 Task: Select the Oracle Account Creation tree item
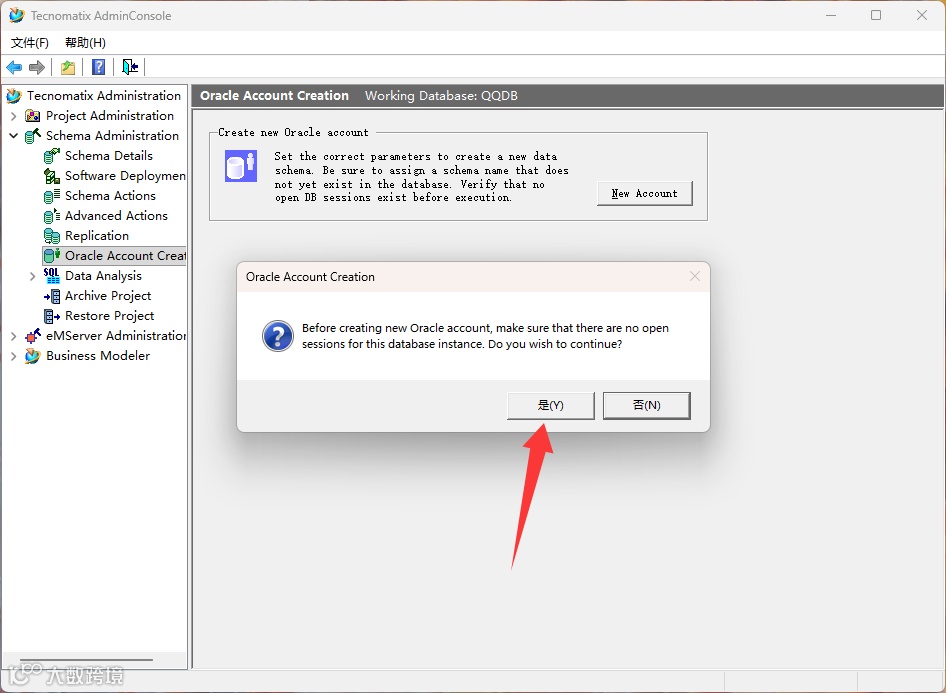tap(125, 256)
